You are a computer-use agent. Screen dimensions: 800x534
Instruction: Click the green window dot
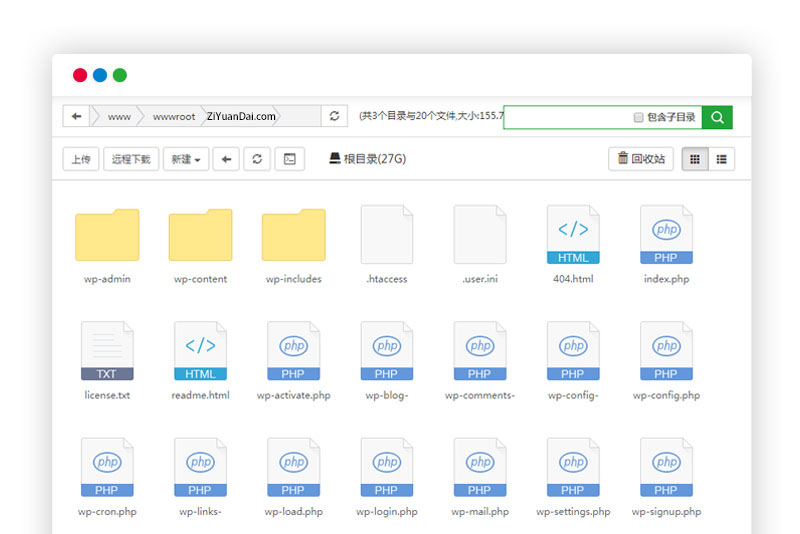tap(120, 75)
